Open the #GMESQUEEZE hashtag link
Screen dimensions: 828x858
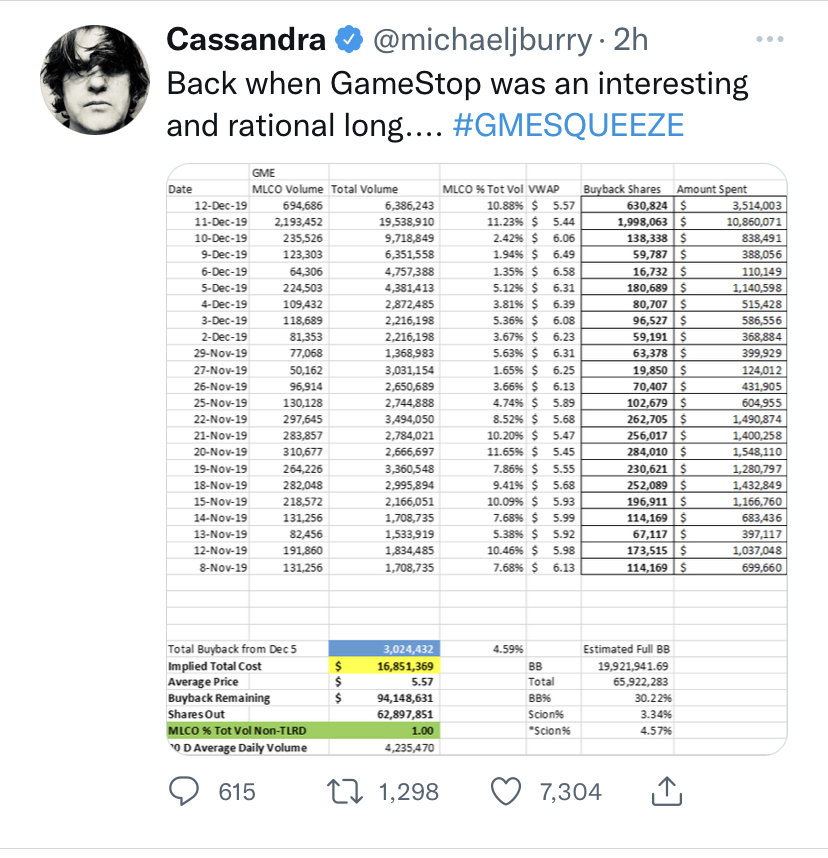[x=568, y=125]
